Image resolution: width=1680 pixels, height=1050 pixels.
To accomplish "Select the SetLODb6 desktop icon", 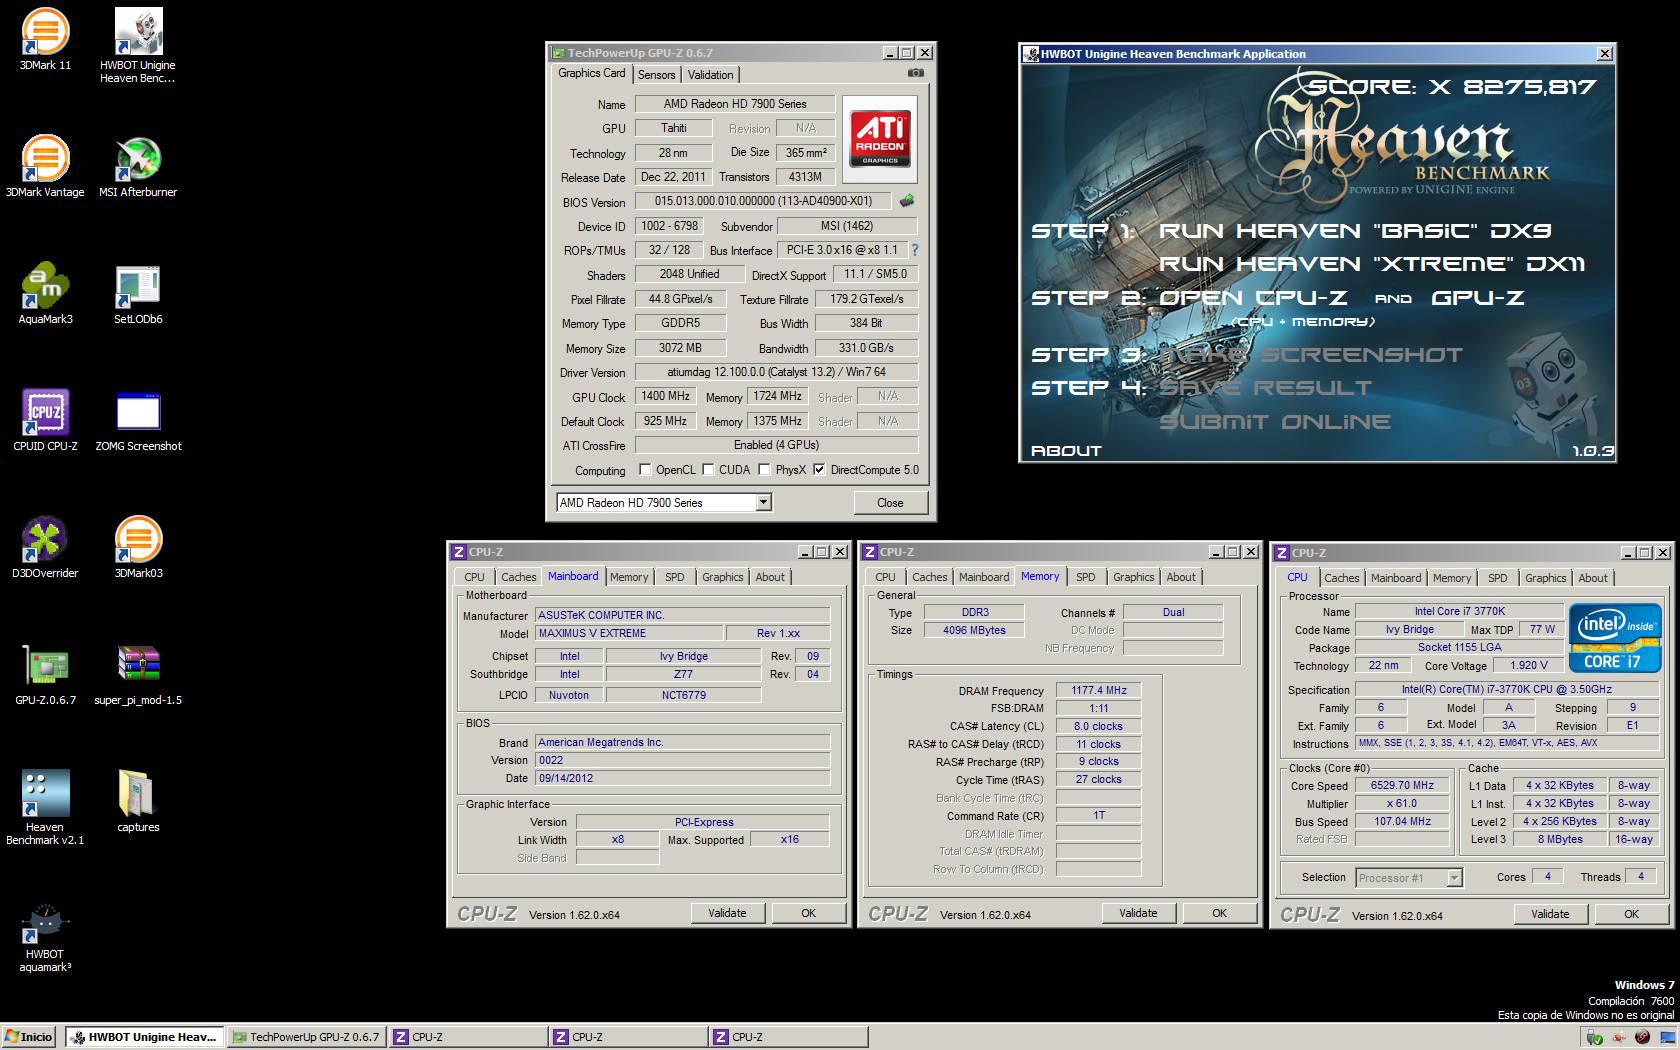I will 138,294.
